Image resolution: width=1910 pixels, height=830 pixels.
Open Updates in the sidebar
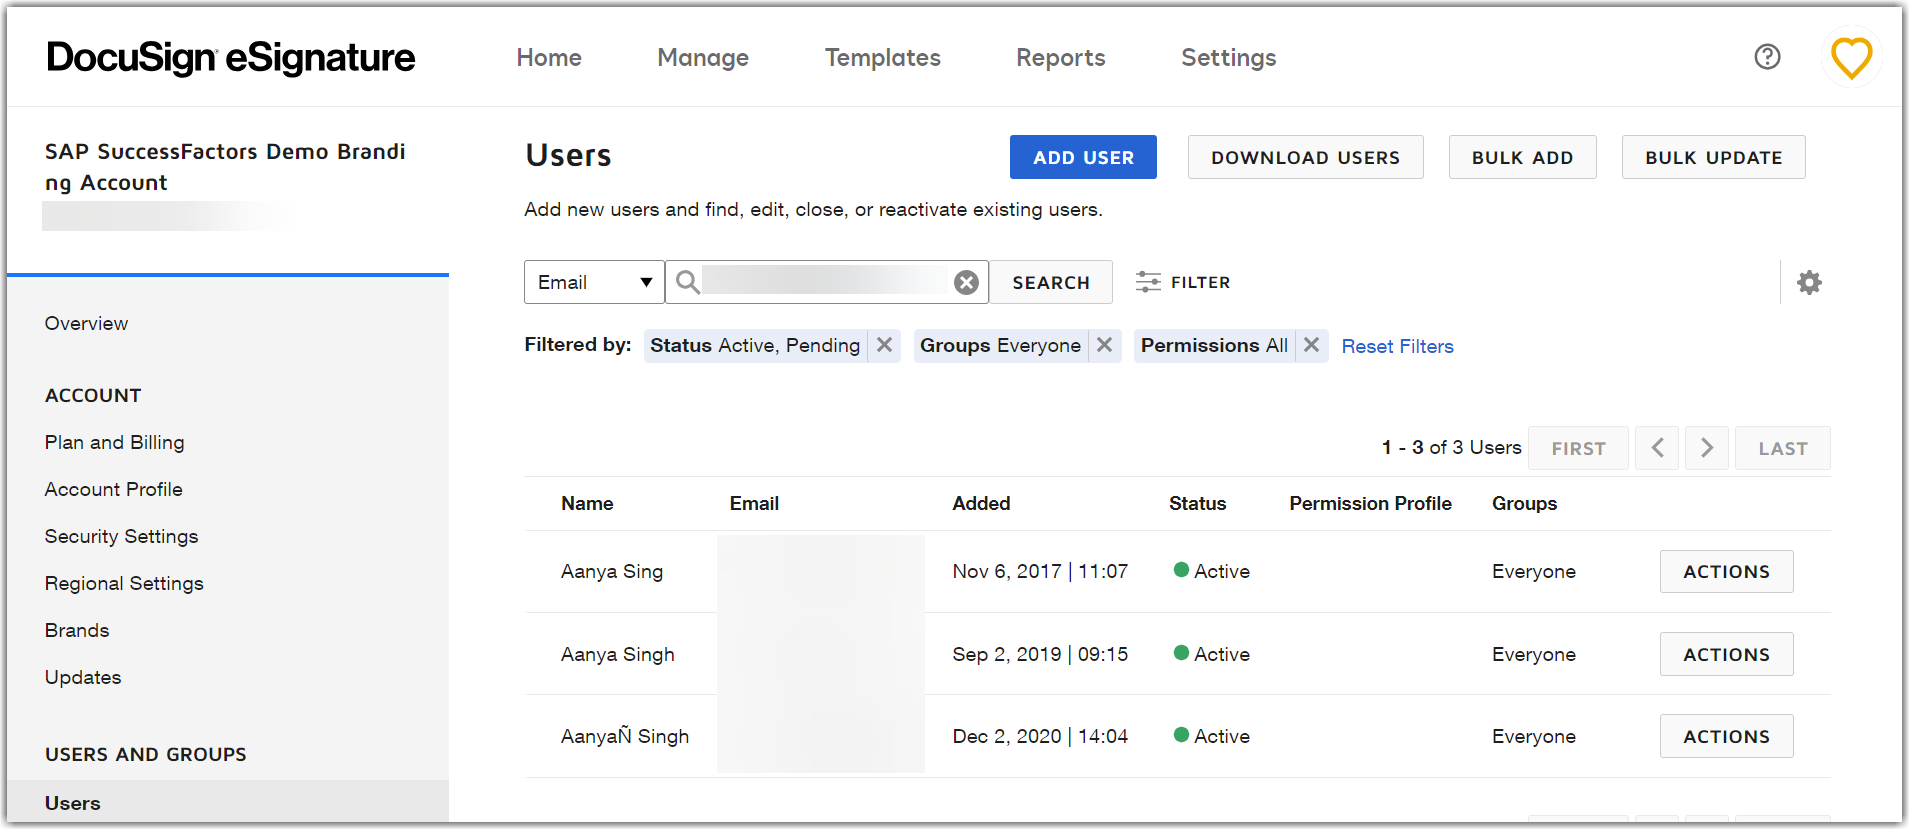[x=83, y=677]
